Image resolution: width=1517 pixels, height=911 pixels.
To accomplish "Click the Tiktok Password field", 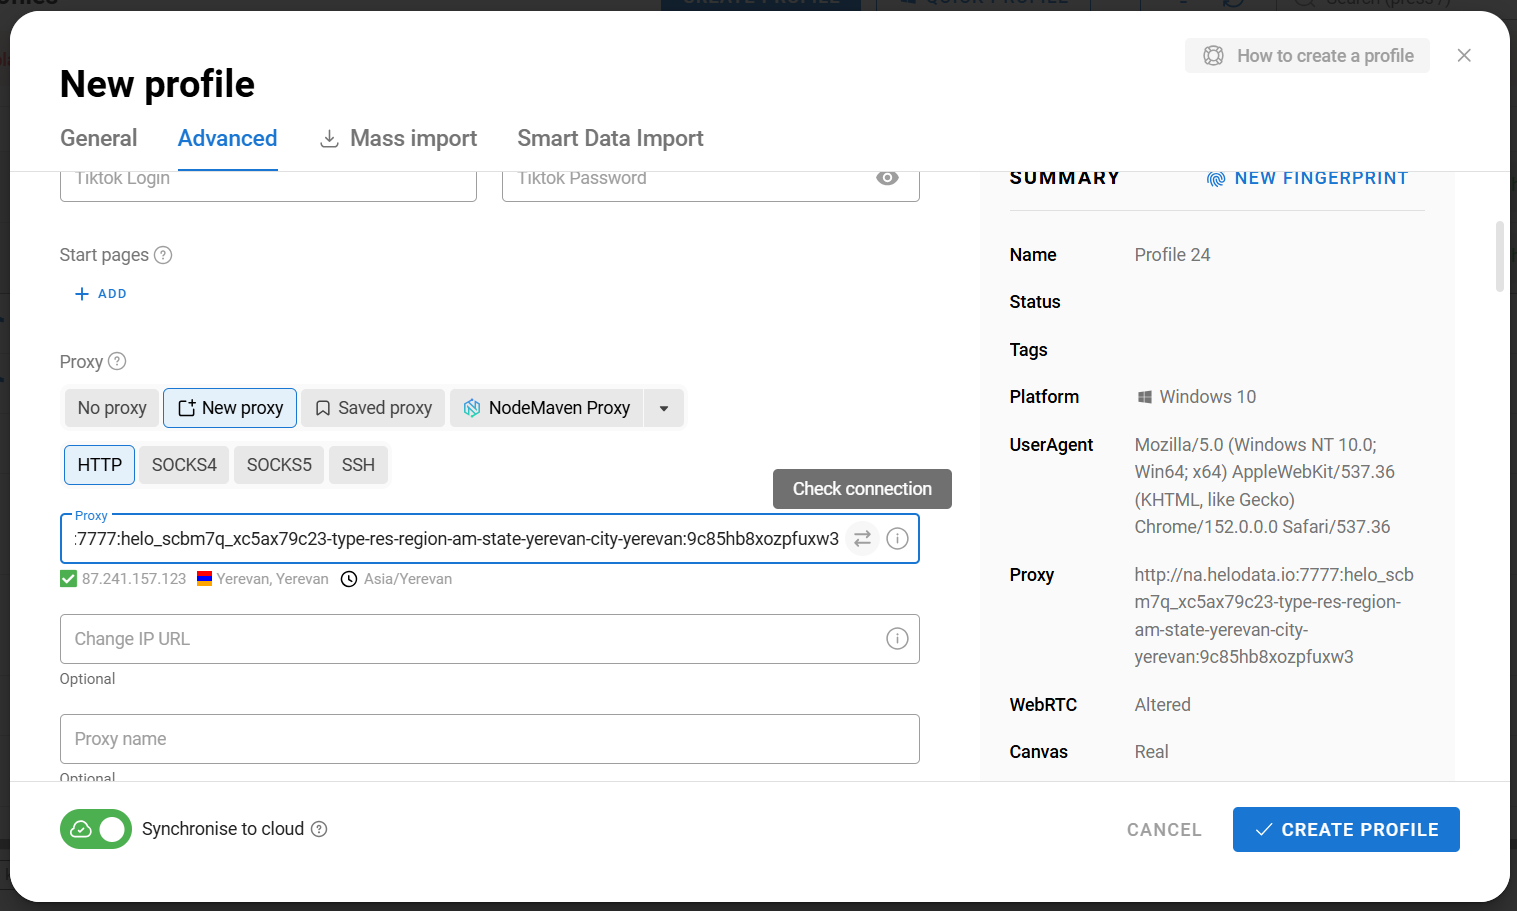I will pos(710,185).
